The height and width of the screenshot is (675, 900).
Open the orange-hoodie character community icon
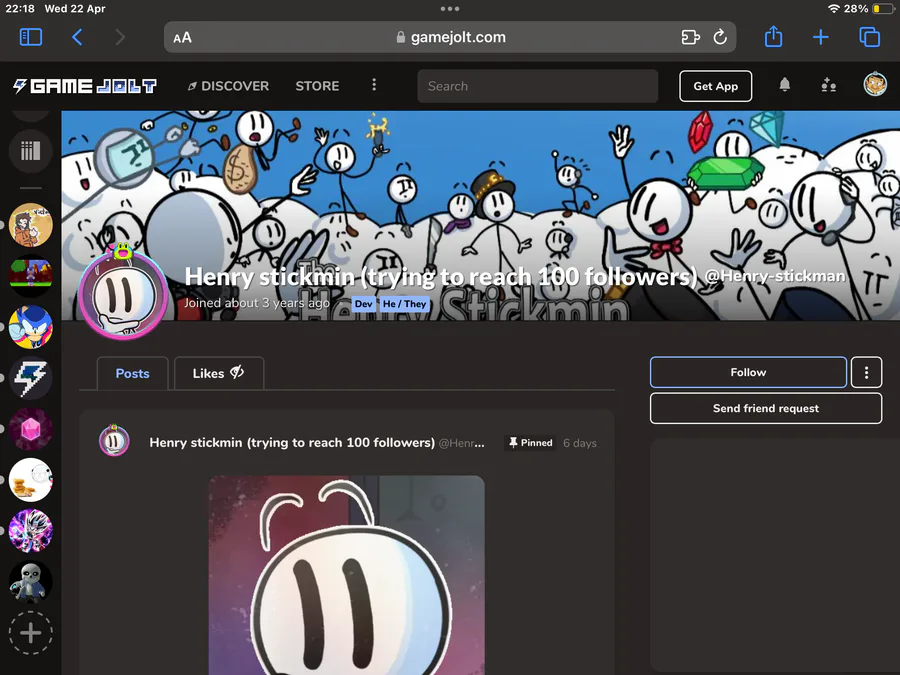[x=30, y=225]
